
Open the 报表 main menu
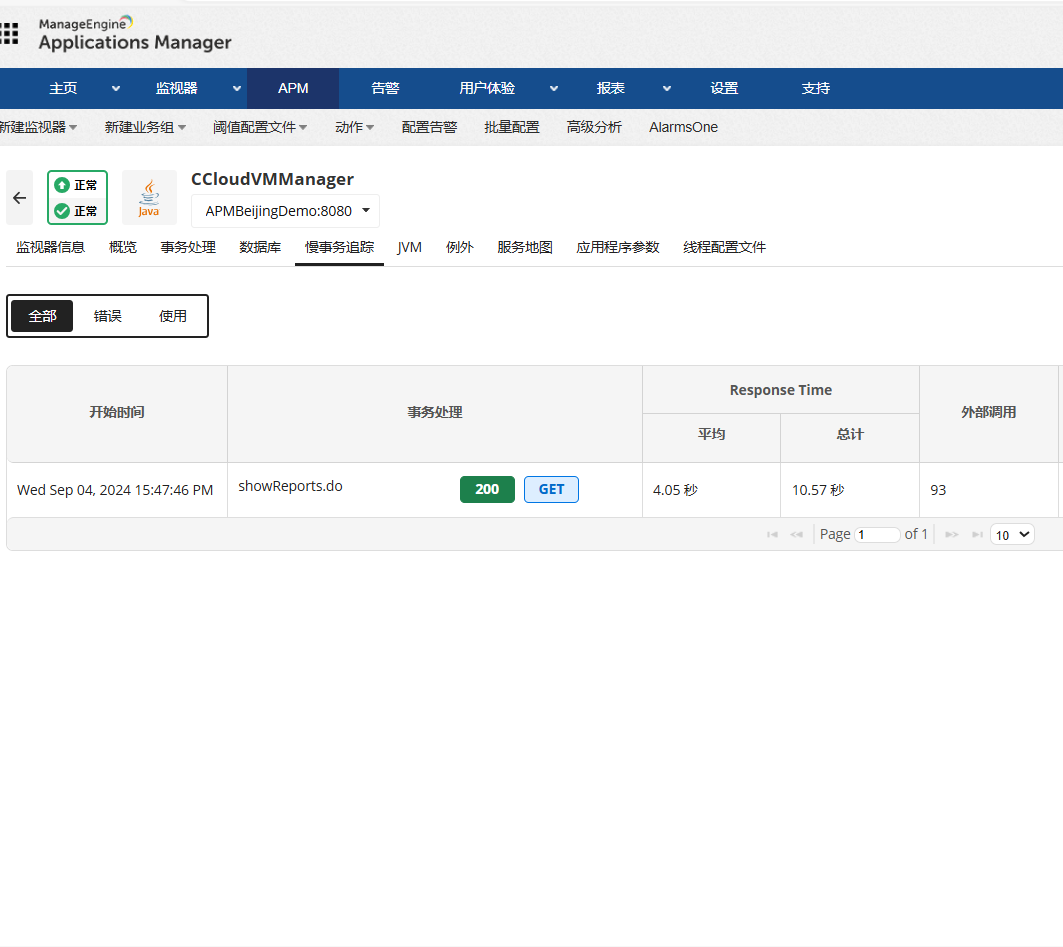click(x=610, y=88)
